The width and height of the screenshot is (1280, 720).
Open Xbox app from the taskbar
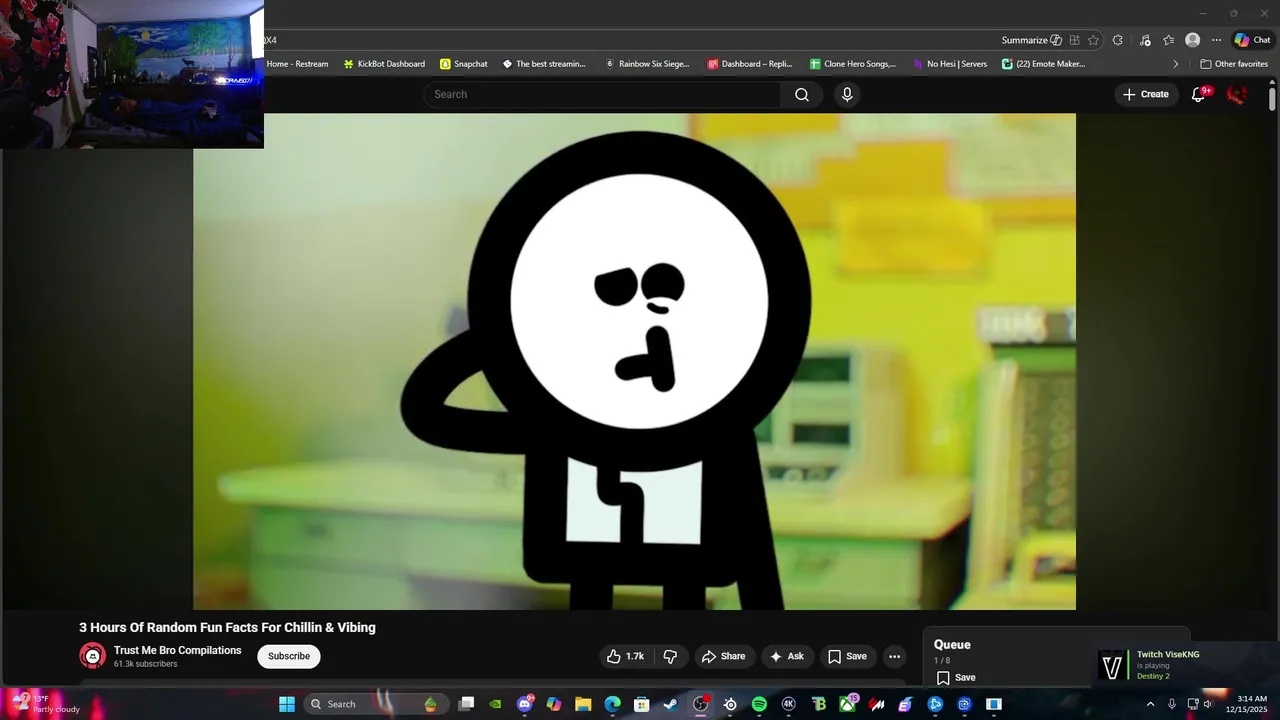coord(847,704)
